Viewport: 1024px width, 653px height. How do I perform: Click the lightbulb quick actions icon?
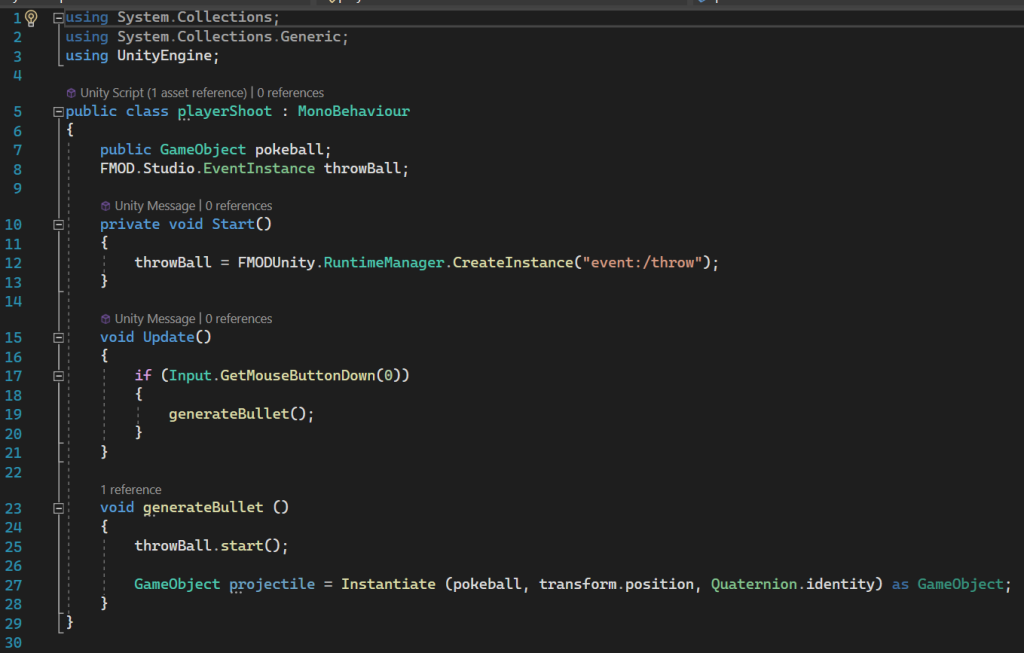31,18
